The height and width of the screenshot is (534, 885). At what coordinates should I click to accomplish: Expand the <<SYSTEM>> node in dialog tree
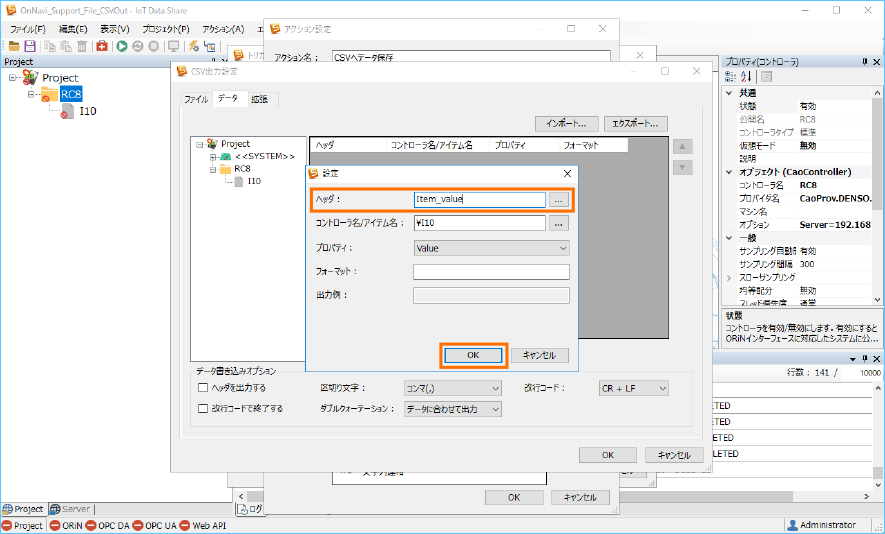[213, 157]
